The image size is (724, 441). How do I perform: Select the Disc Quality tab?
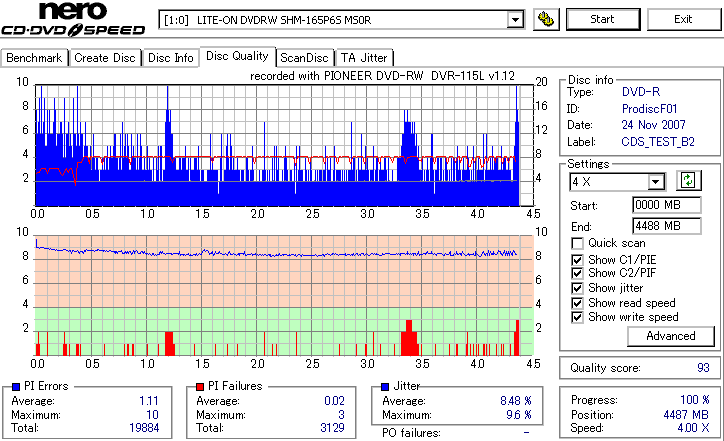pyautogui.click(x=237, y=56)
